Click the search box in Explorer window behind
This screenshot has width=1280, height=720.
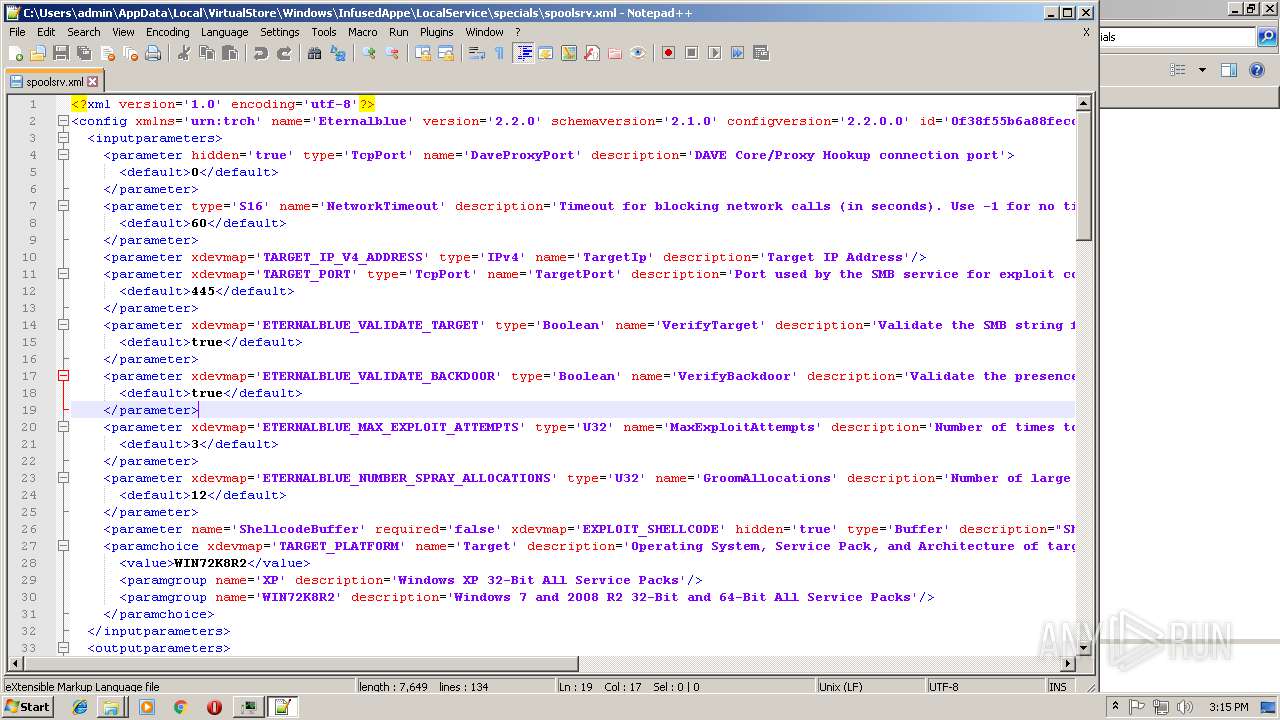click(1177, 37)
